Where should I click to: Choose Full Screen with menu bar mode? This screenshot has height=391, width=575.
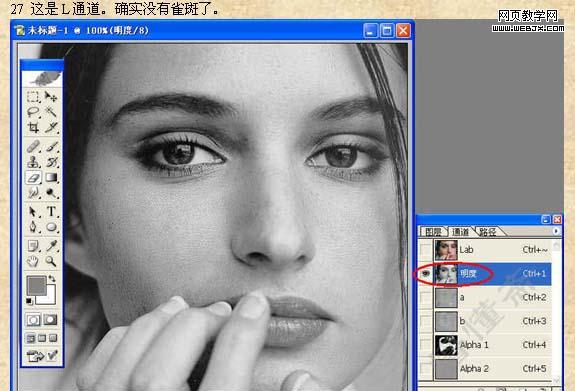pos(42,338)
